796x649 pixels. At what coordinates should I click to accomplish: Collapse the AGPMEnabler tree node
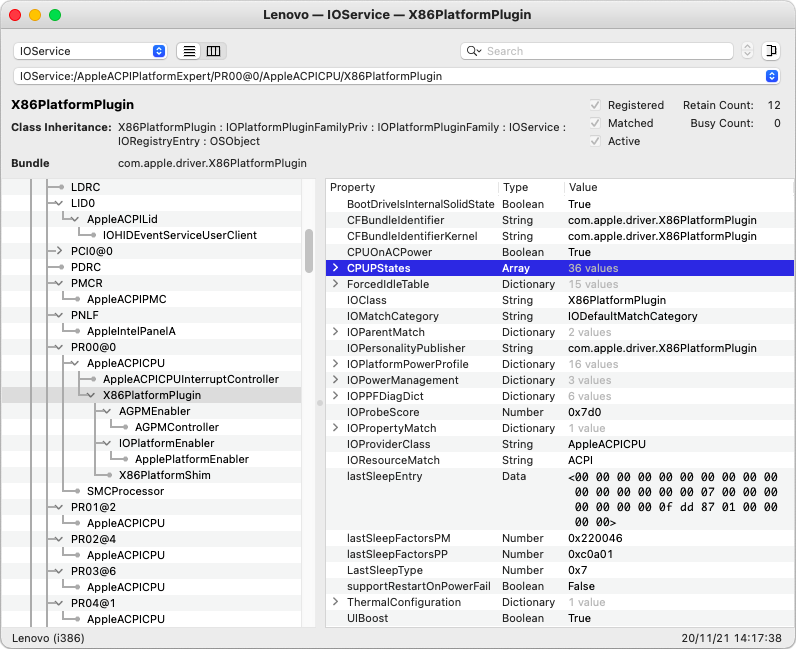(107, 411)
